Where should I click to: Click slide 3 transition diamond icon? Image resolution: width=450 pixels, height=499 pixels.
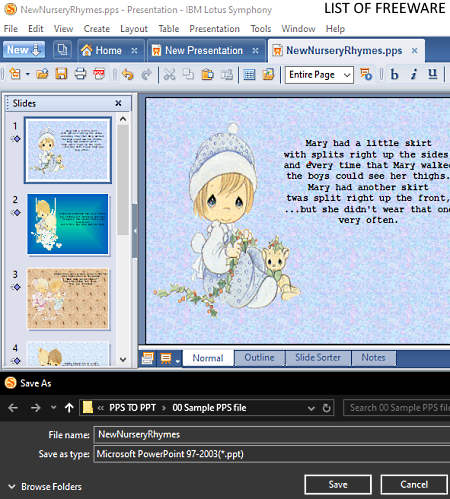coord(16,287)
